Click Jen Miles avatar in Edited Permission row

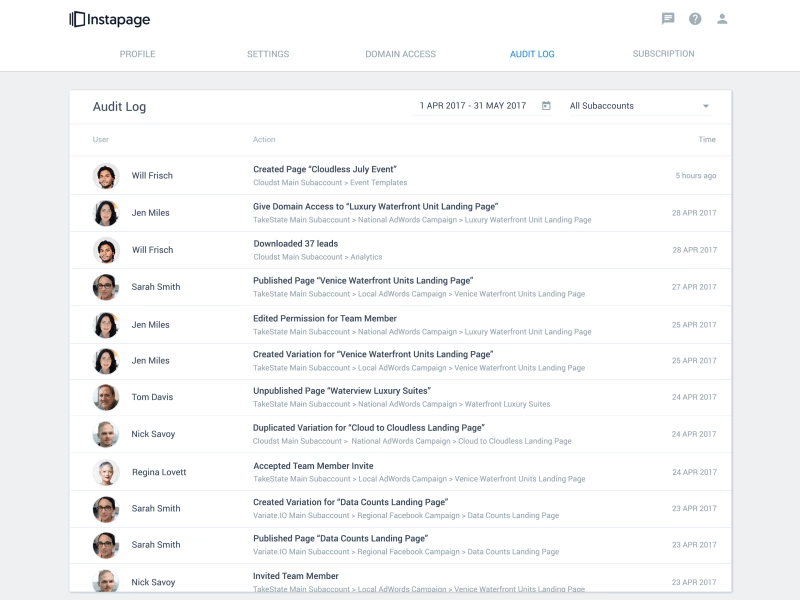pos(106,325)
